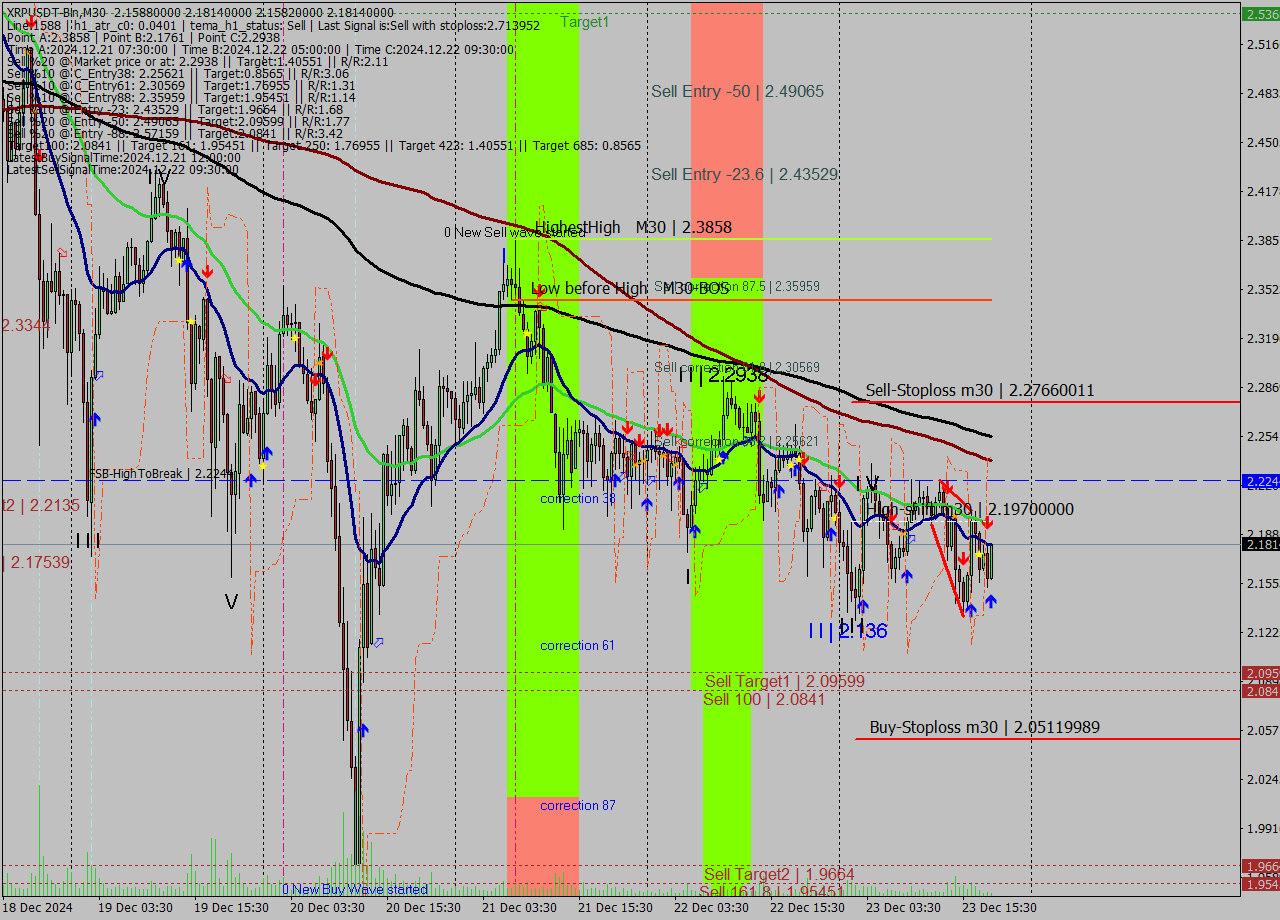Select the 'High-shift m30 | 2.19700000' label
This screenshot has height=920, width=1280.
click(x=970, y=510)
